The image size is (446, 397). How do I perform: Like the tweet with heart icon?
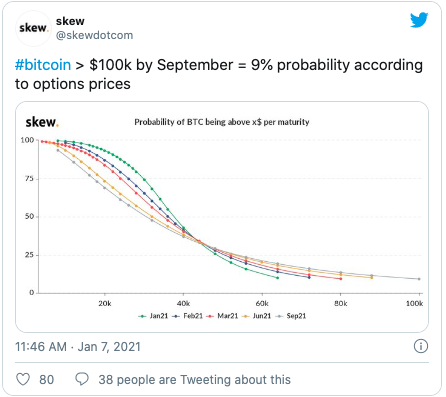point(23,379)
